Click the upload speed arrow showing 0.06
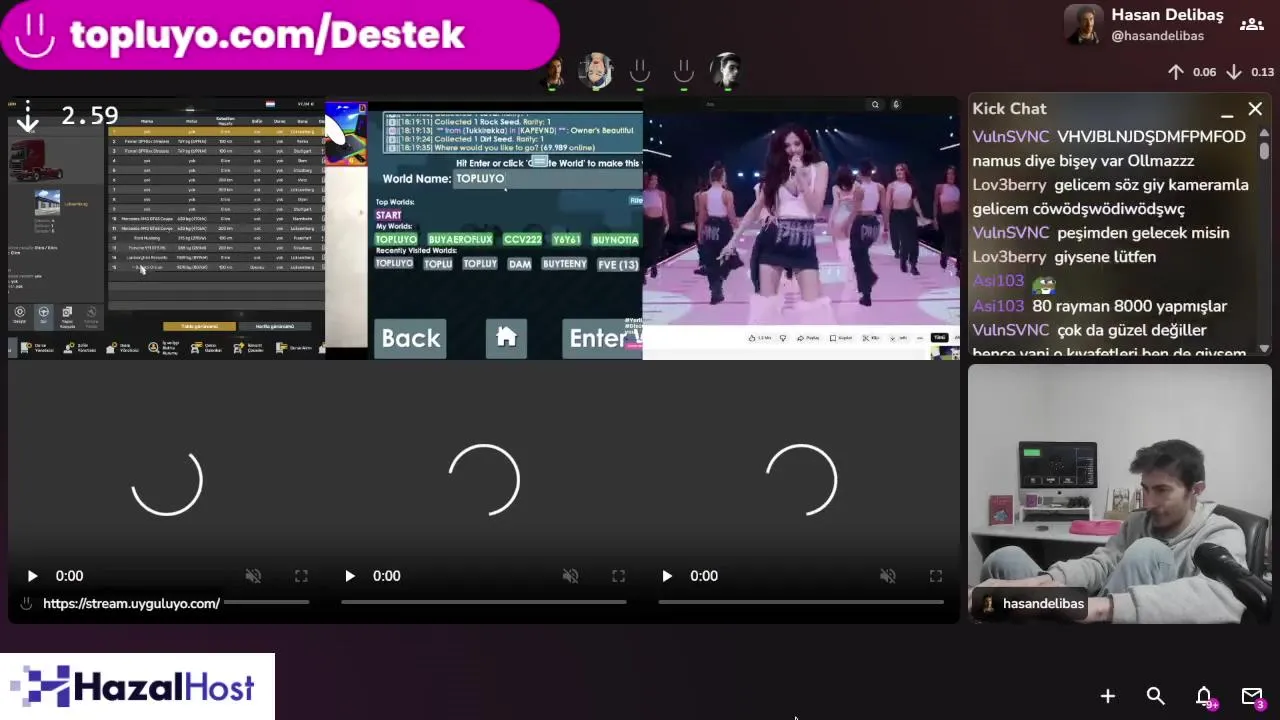Screen dimensions: 1280x720 coord(1176,72)
